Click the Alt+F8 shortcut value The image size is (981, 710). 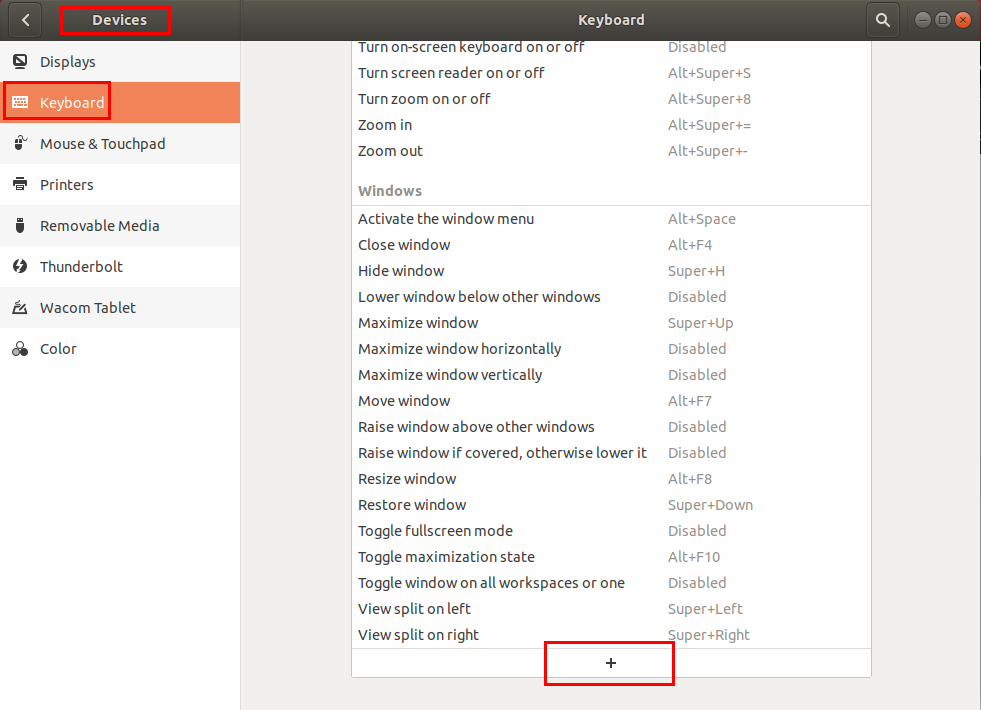[x=689, y=479]
